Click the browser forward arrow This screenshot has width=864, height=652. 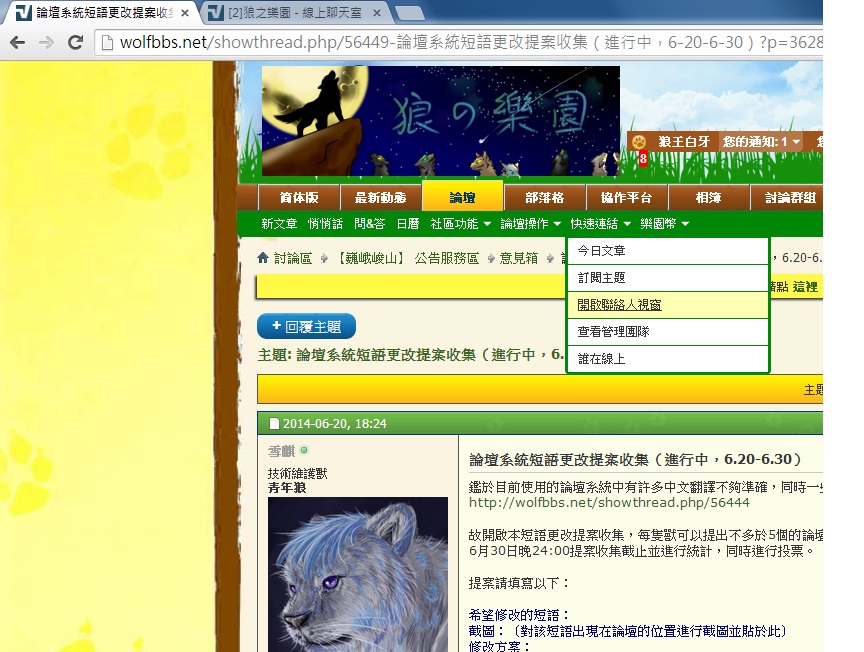pos(46,42)
